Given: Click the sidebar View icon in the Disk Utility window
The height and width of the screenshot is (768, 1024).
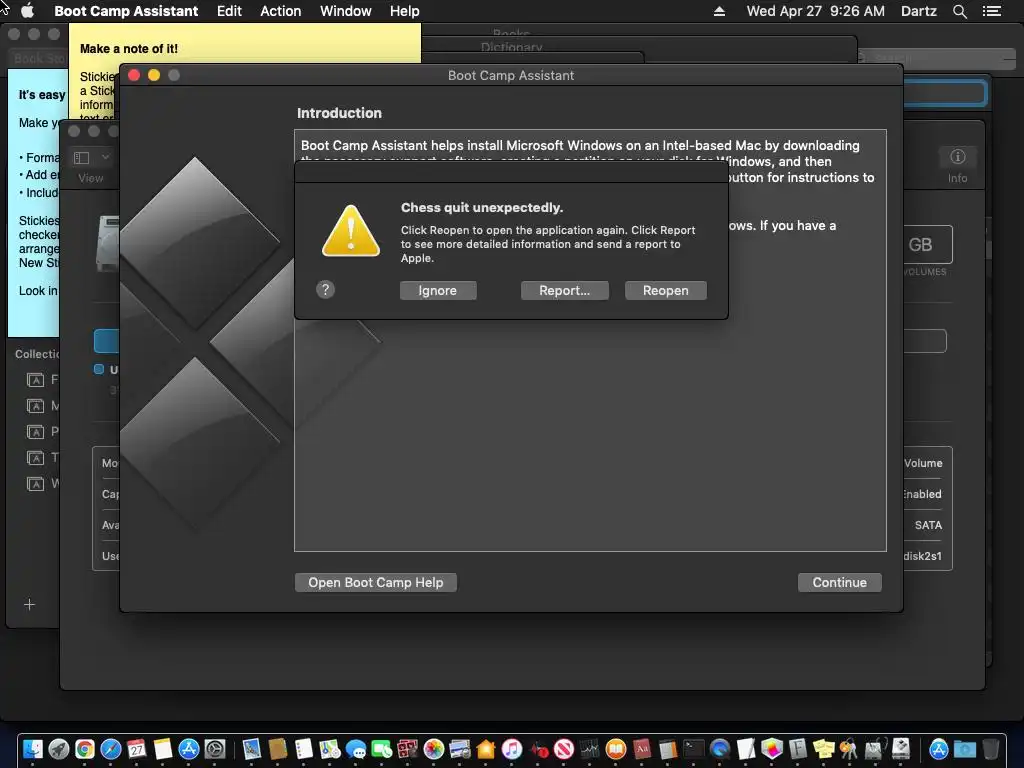Looking at the screenshot, I should [82, 157].
